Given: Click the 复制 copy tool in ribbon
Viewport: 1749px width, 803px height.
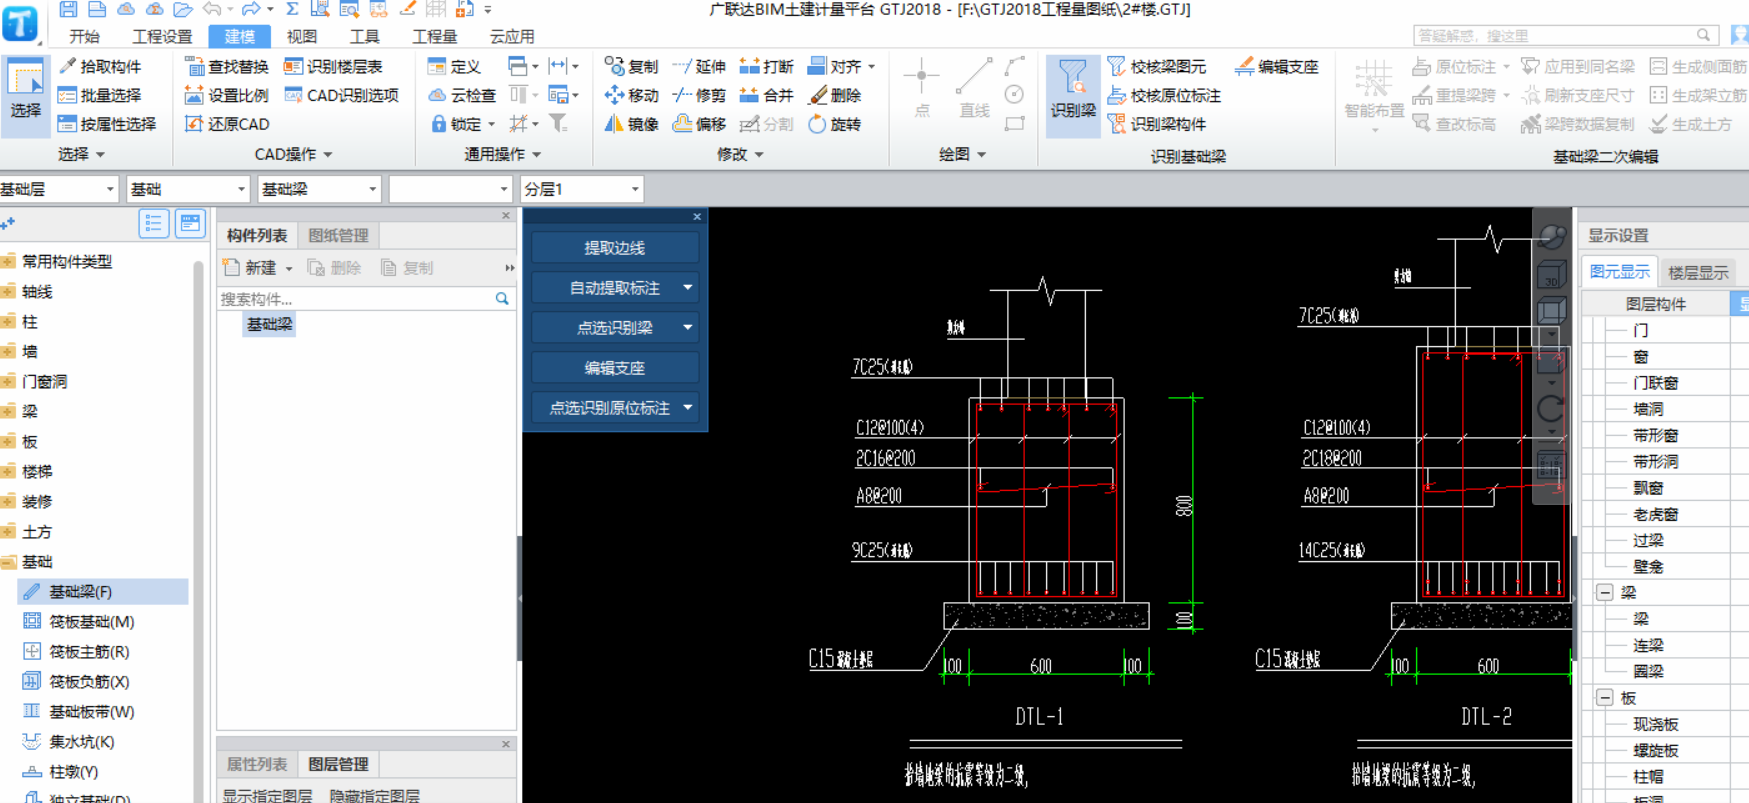Looking at the screenshot, I should click(x=631, y=66).
